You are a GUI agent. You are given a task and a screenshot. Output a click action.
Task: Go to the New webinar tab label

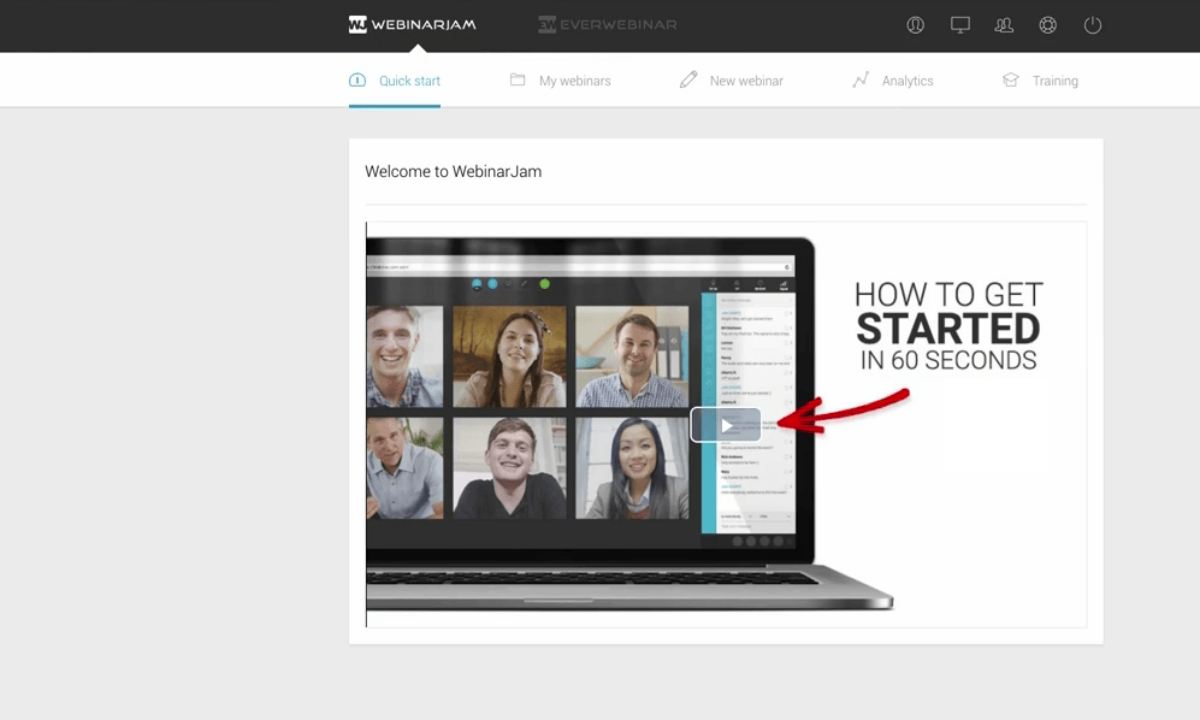pyautogui.click(x=746, y=81)
